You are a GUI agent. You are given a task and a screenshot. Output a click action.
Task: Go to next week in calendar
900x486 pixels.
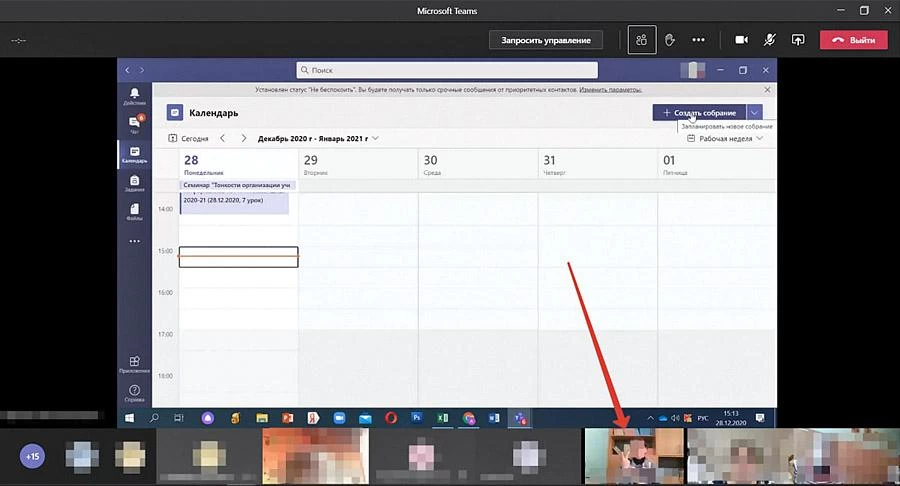[244, 138]
